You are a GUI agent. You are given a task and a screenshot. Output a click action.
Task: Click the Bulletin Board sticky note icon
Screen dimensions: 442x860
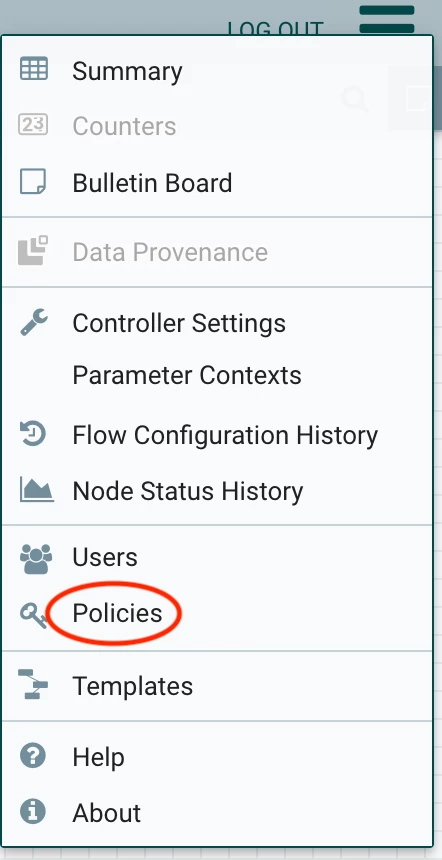click(33, 182)
